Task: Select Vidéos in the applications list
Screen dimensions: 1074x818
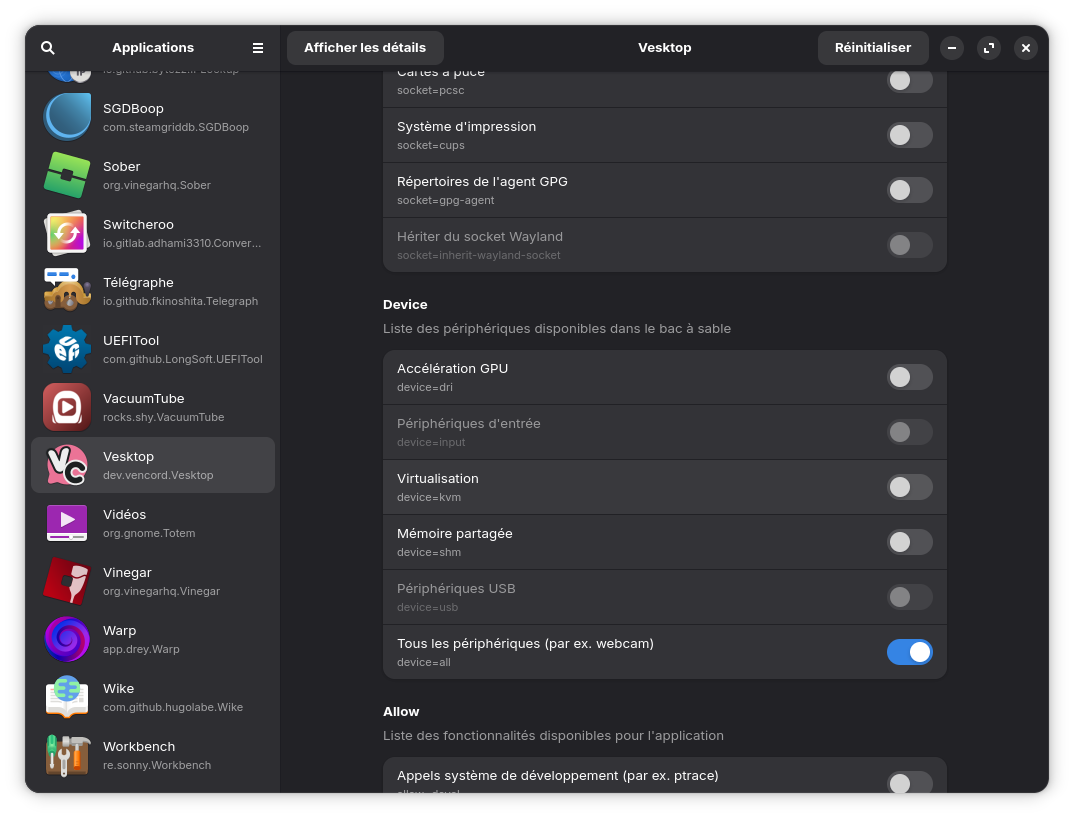Action: [x=153, y=523]
